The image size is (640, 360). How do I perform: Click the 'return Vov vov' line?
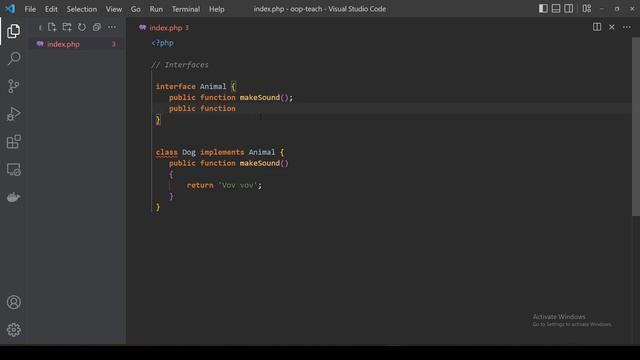pyautogui.click(x=224, y=185)
